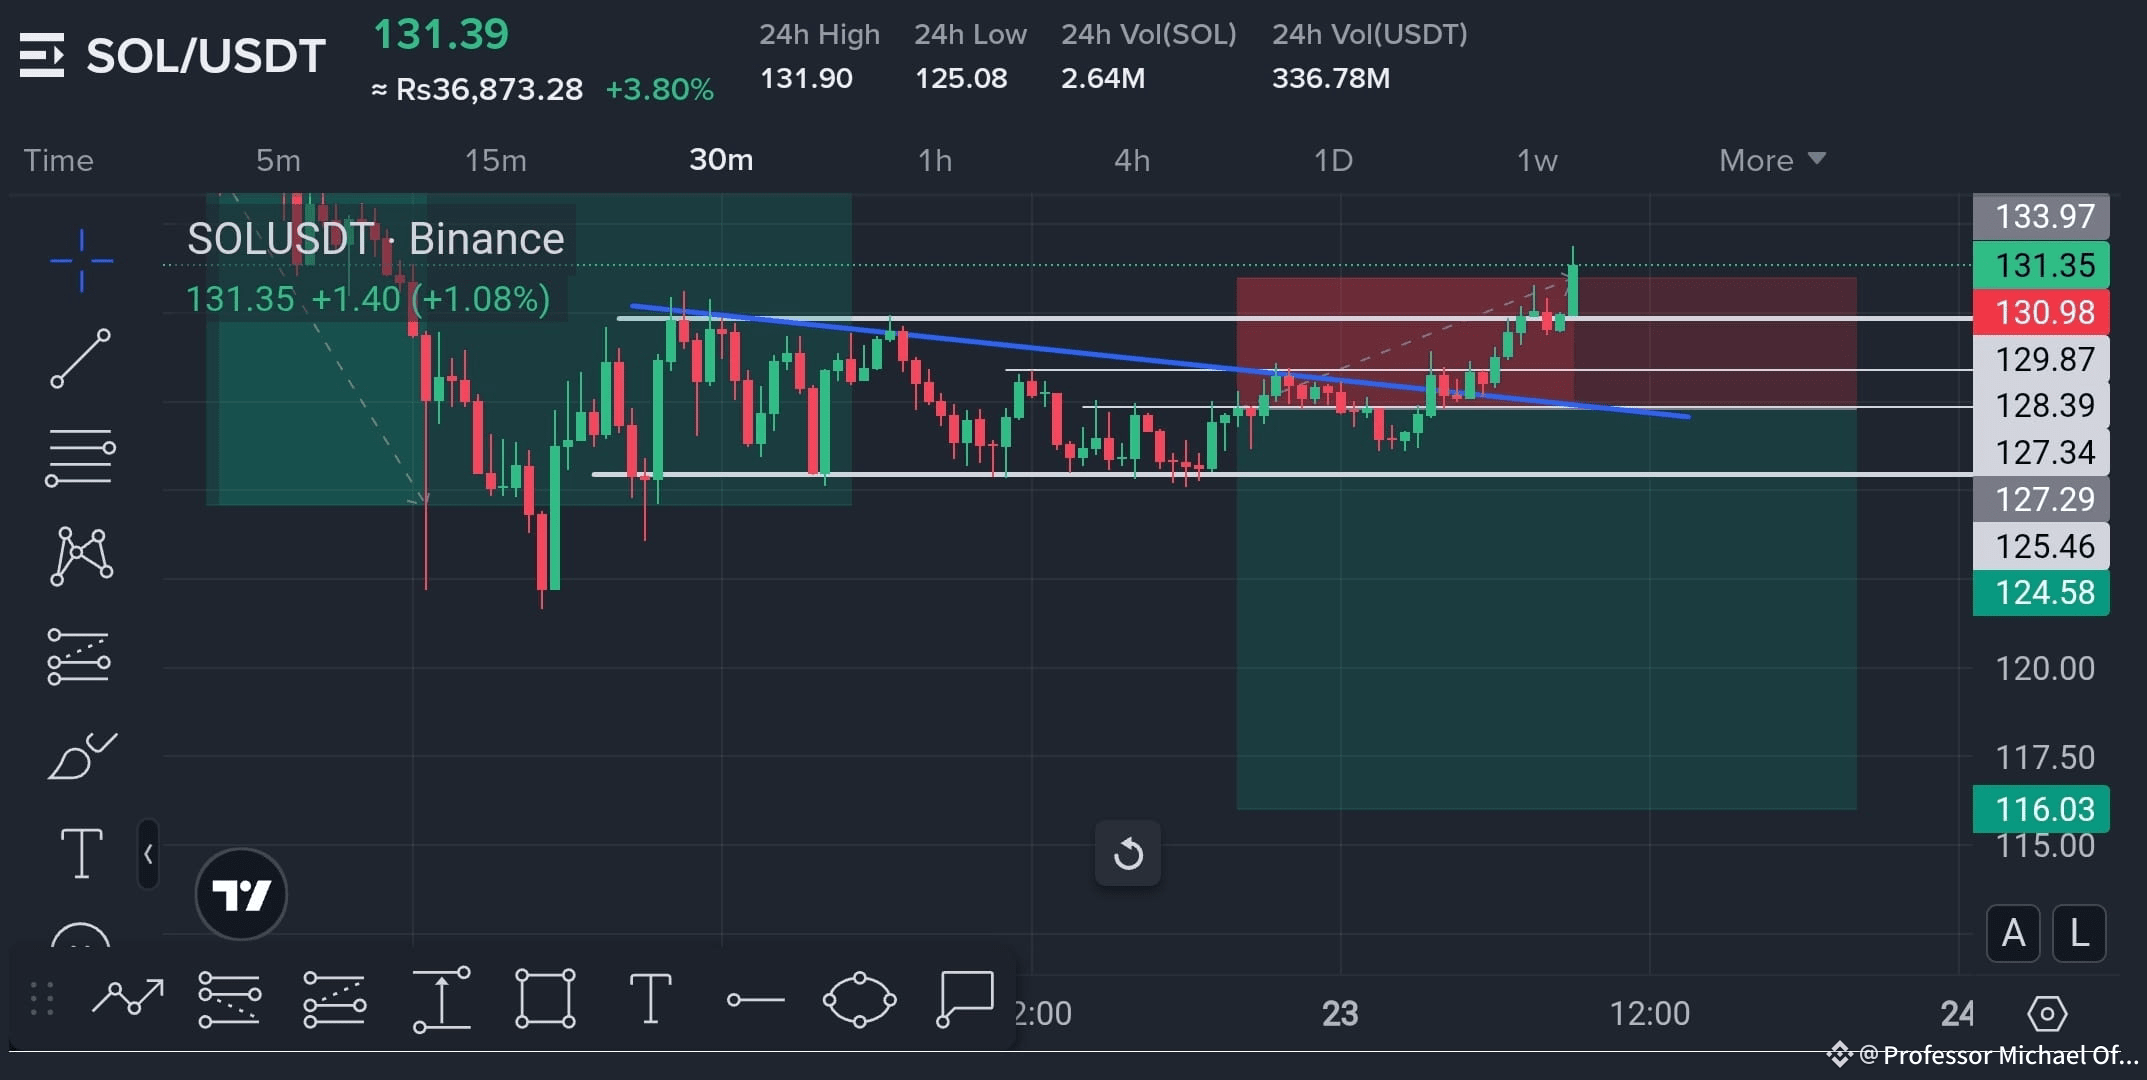The image size is (2147, 1080).
Task: Click the 24h Low value 125.08
Action: [961, 78]
